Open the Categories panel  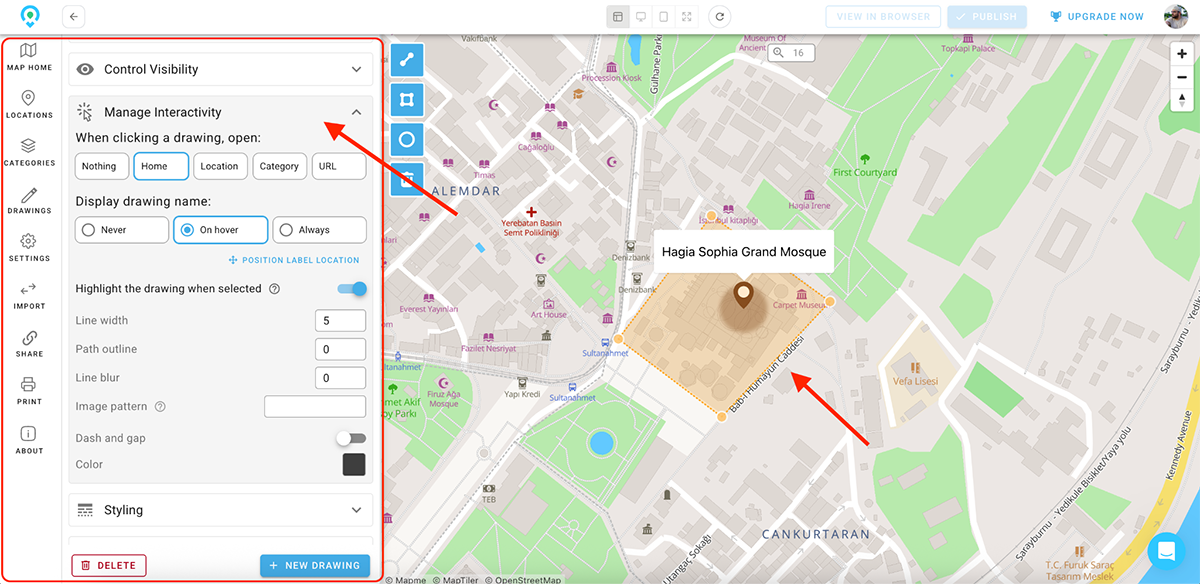29,152
